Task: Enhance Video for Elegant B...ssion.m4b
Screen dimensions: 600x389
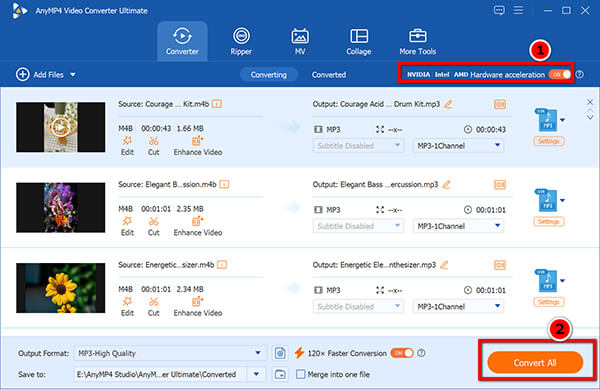Action: point(198,226)
